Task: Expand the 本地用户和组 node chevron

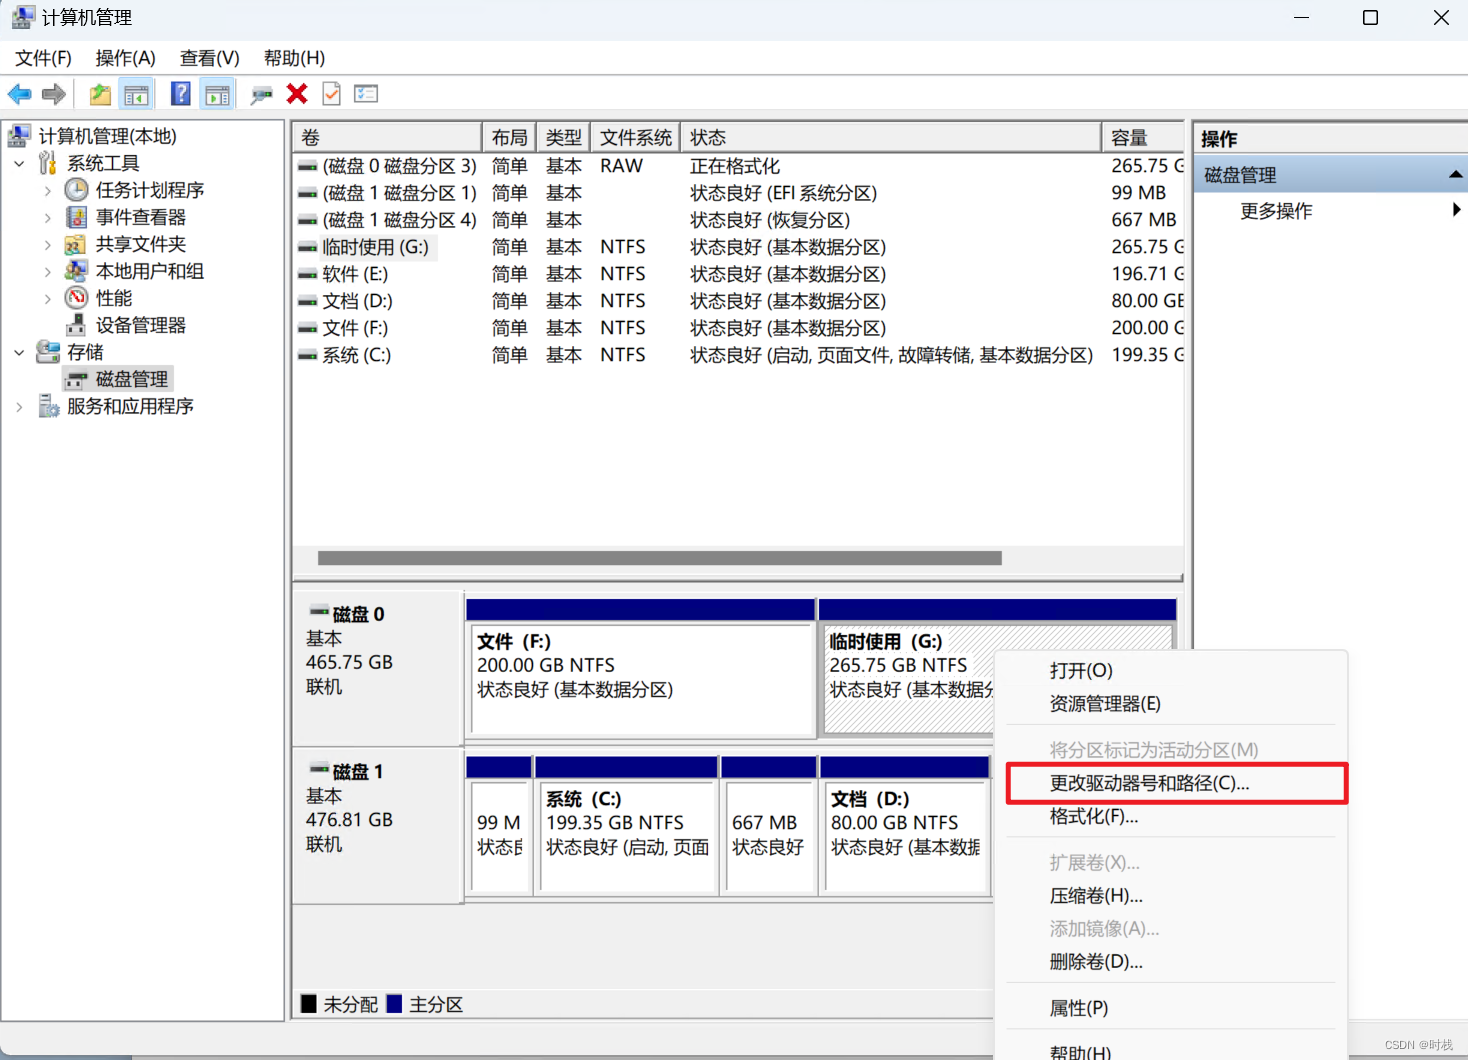Action: (x=48, y=271)
